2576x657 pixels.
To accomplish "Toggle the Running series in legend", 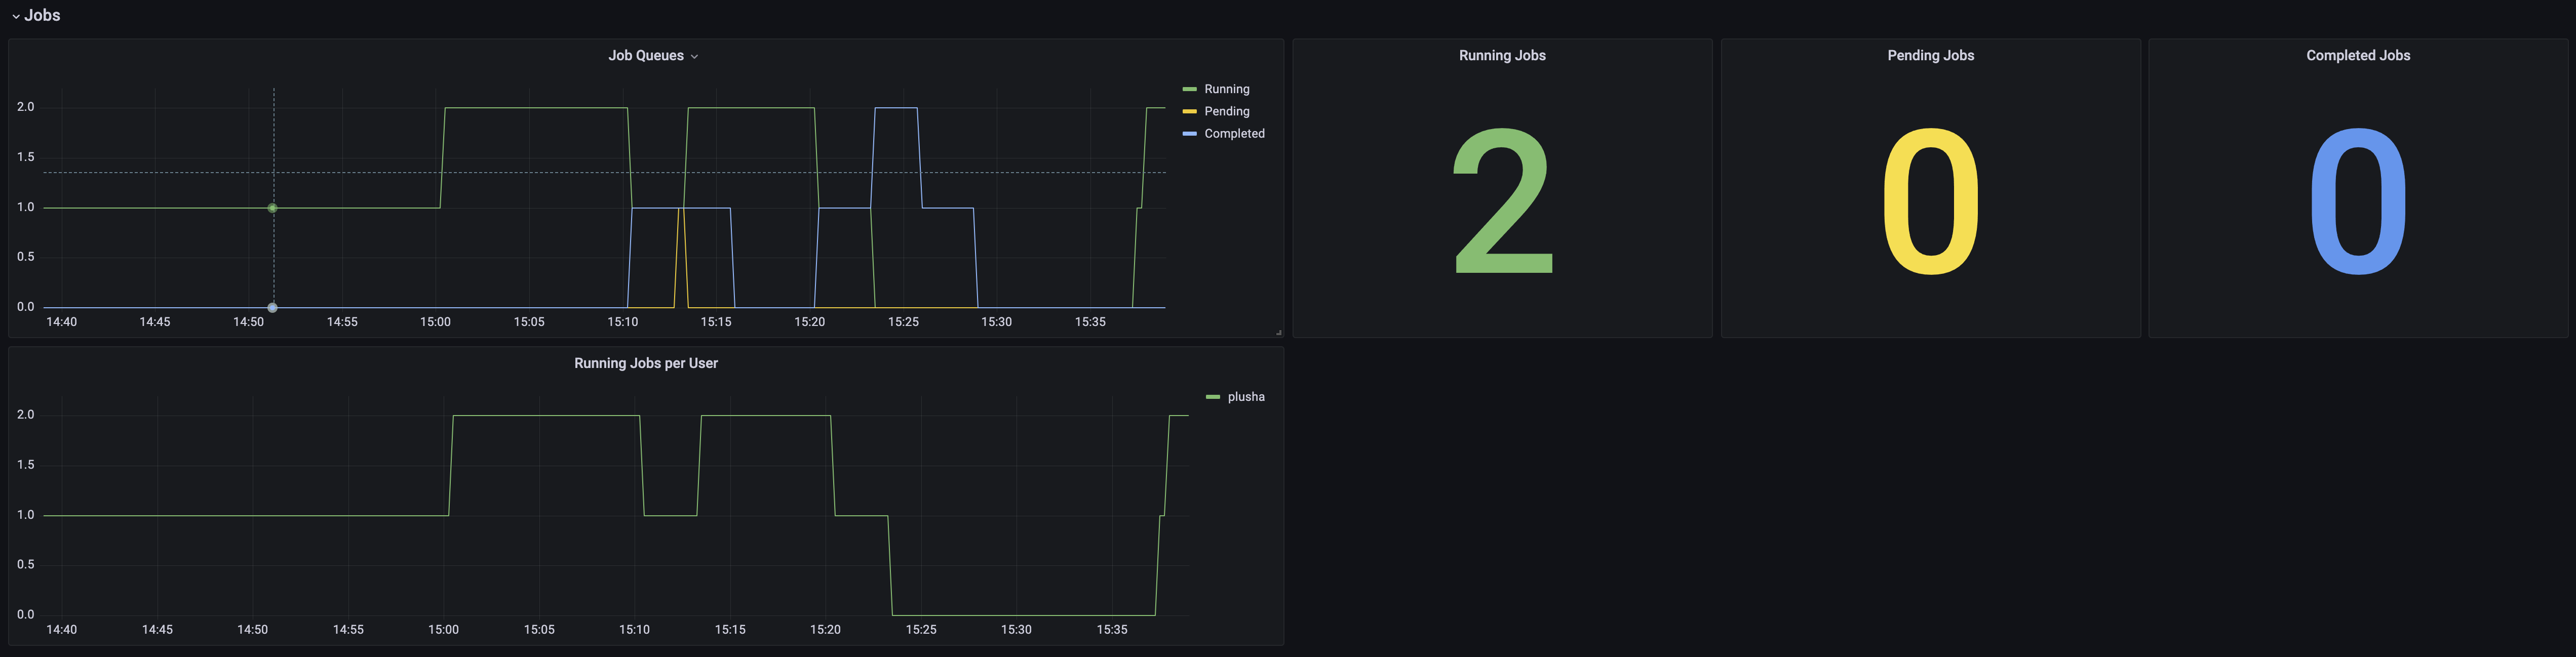I will pyautogui.click(x=1226, y=89).
